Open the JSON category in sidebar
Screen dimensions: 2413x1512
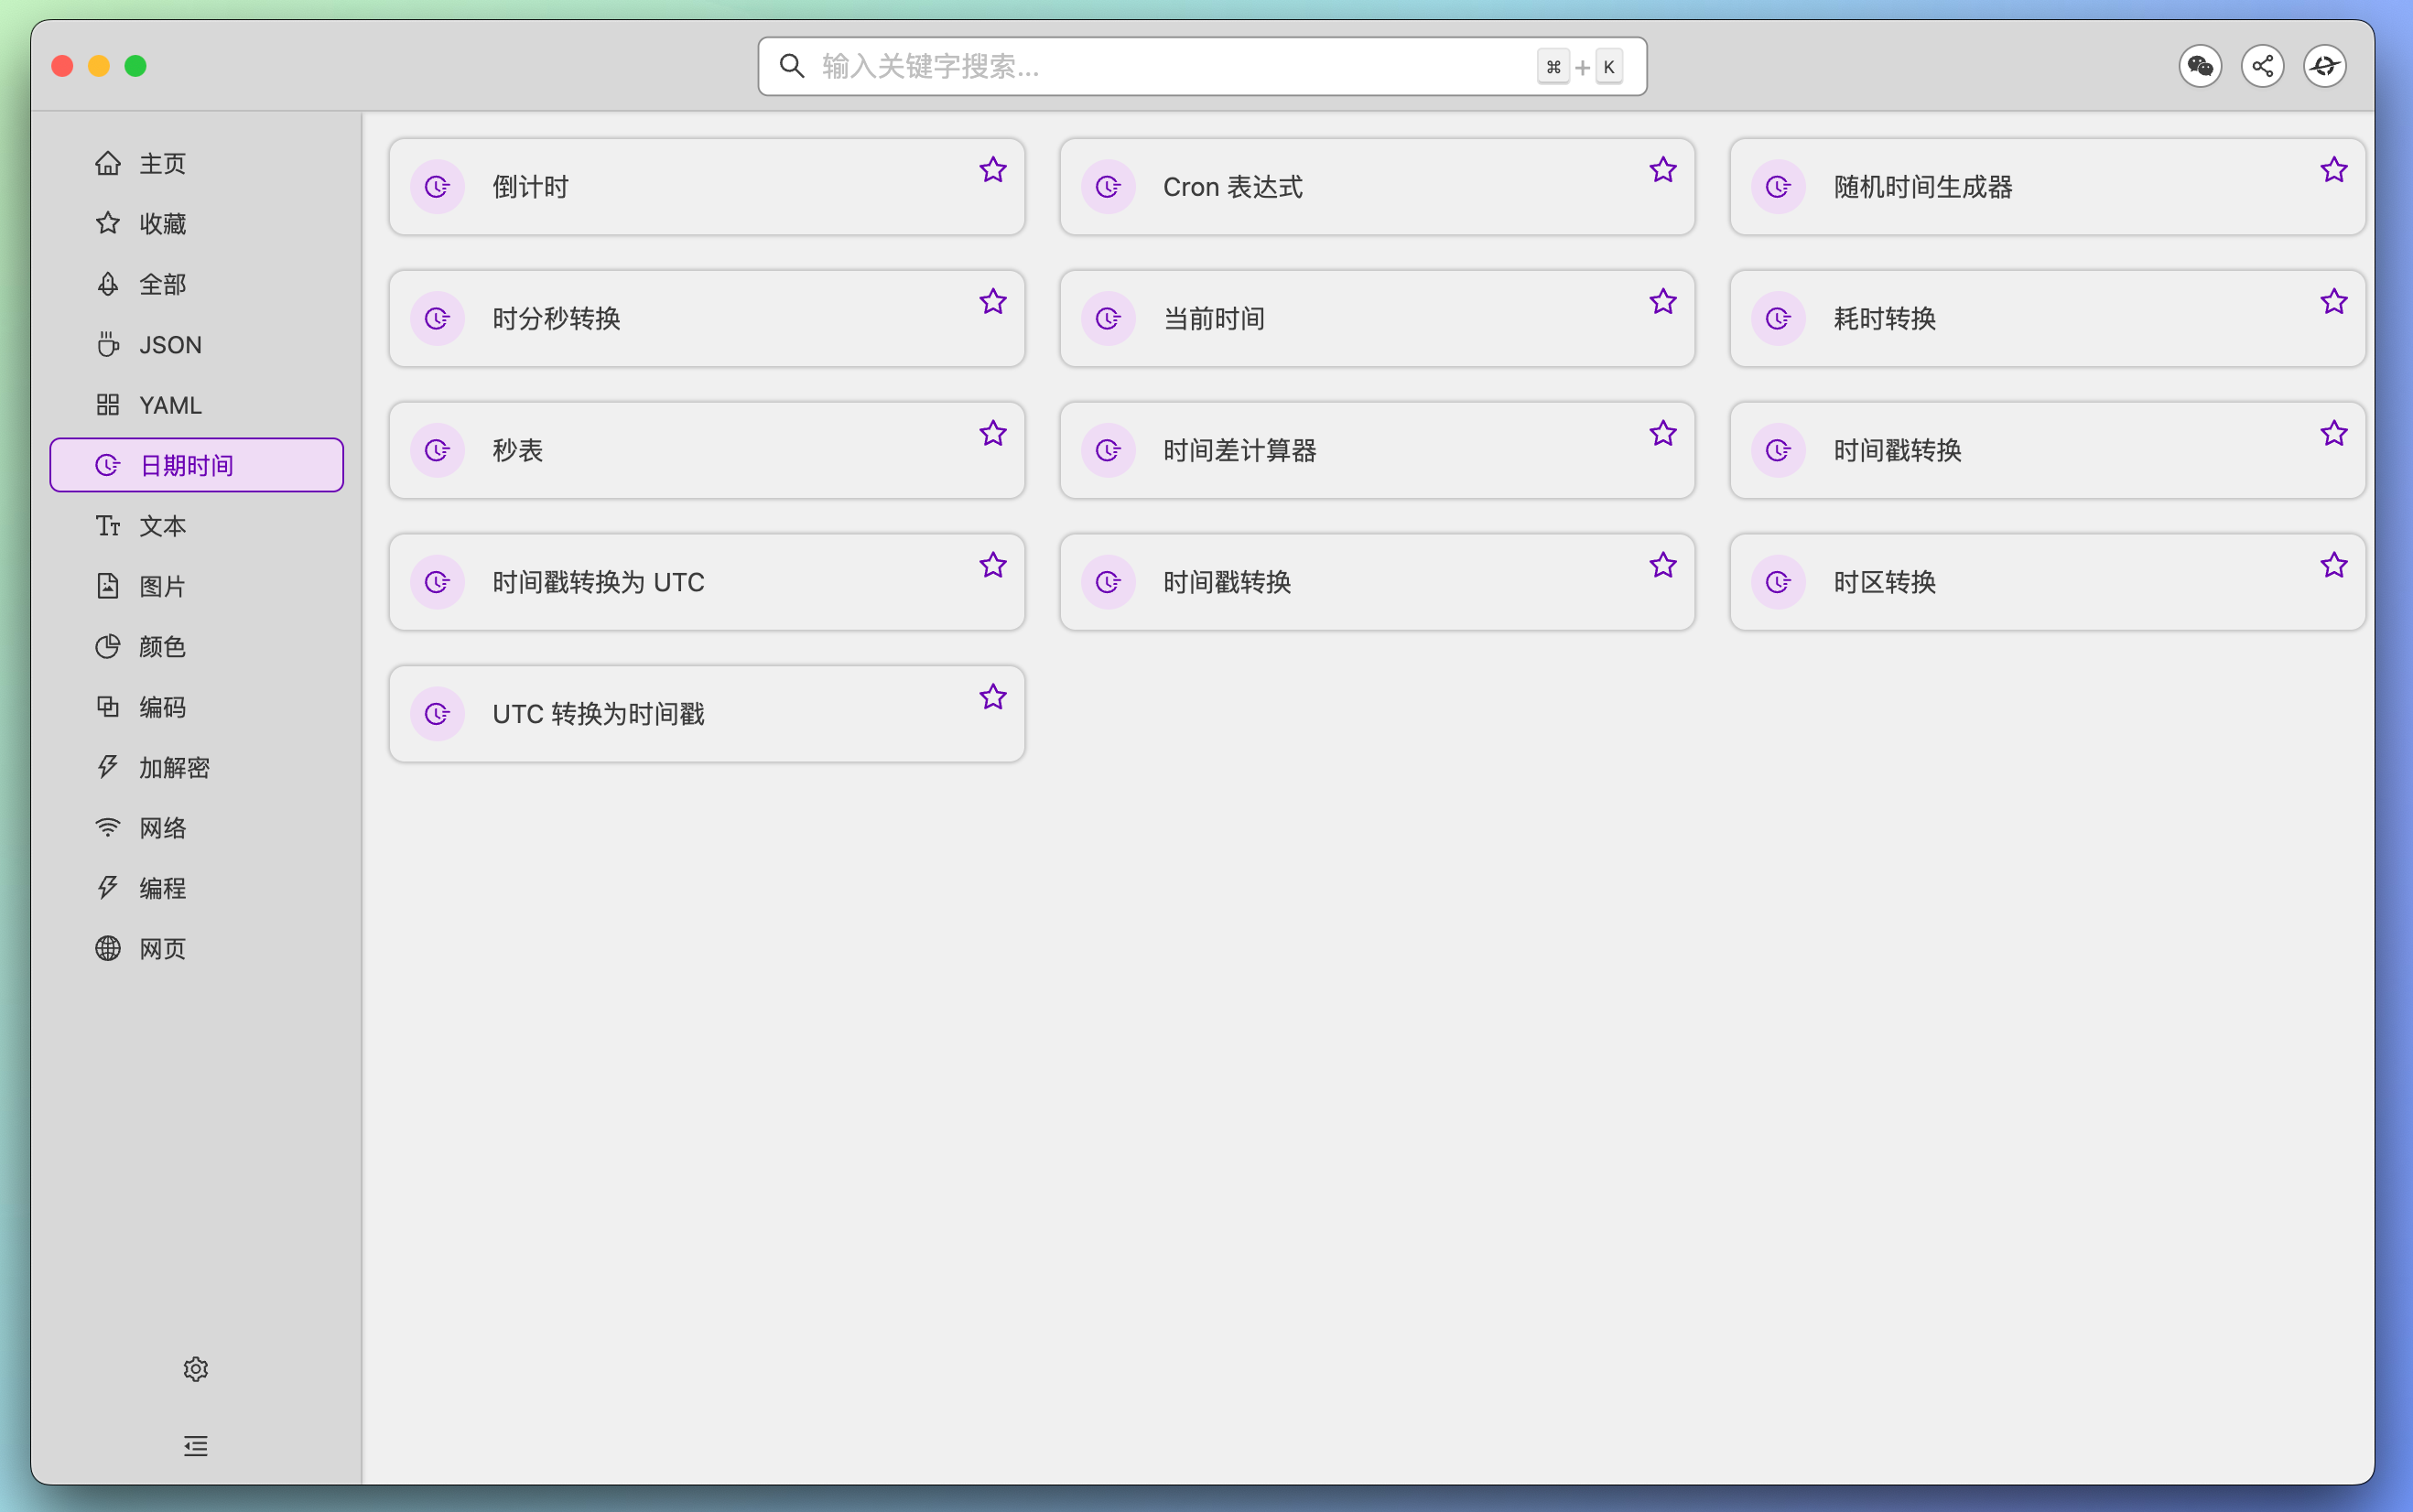[x=170, y=345]
